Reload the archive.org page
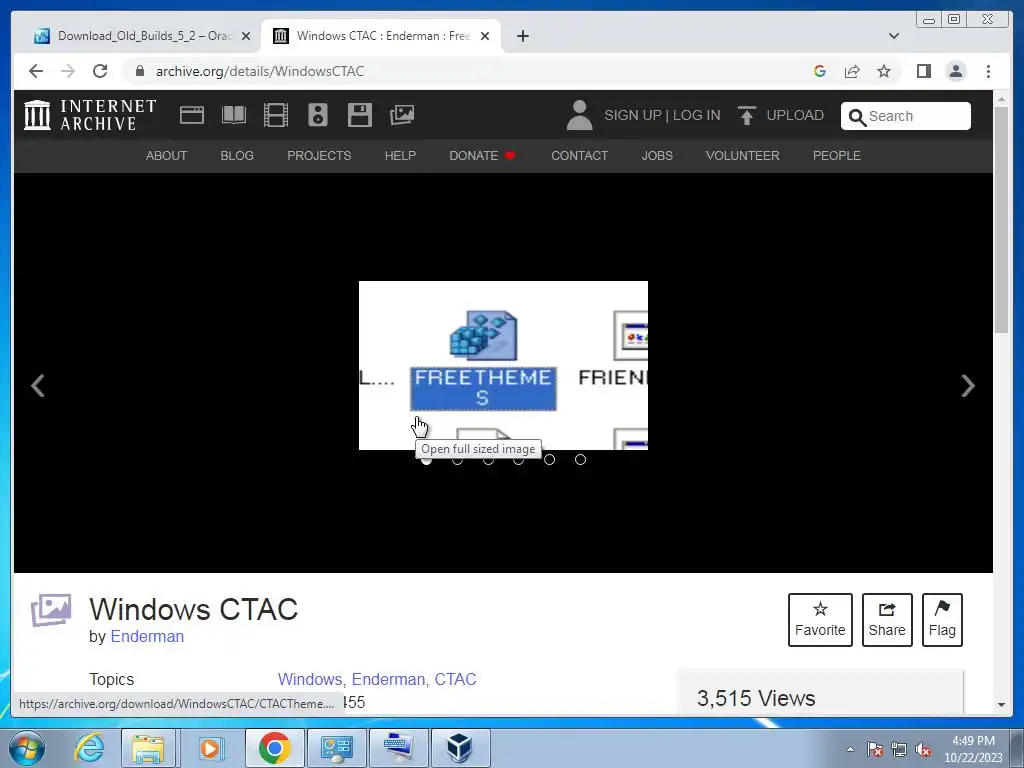The height and width of the screenshot is (768, 1024). 100,71
